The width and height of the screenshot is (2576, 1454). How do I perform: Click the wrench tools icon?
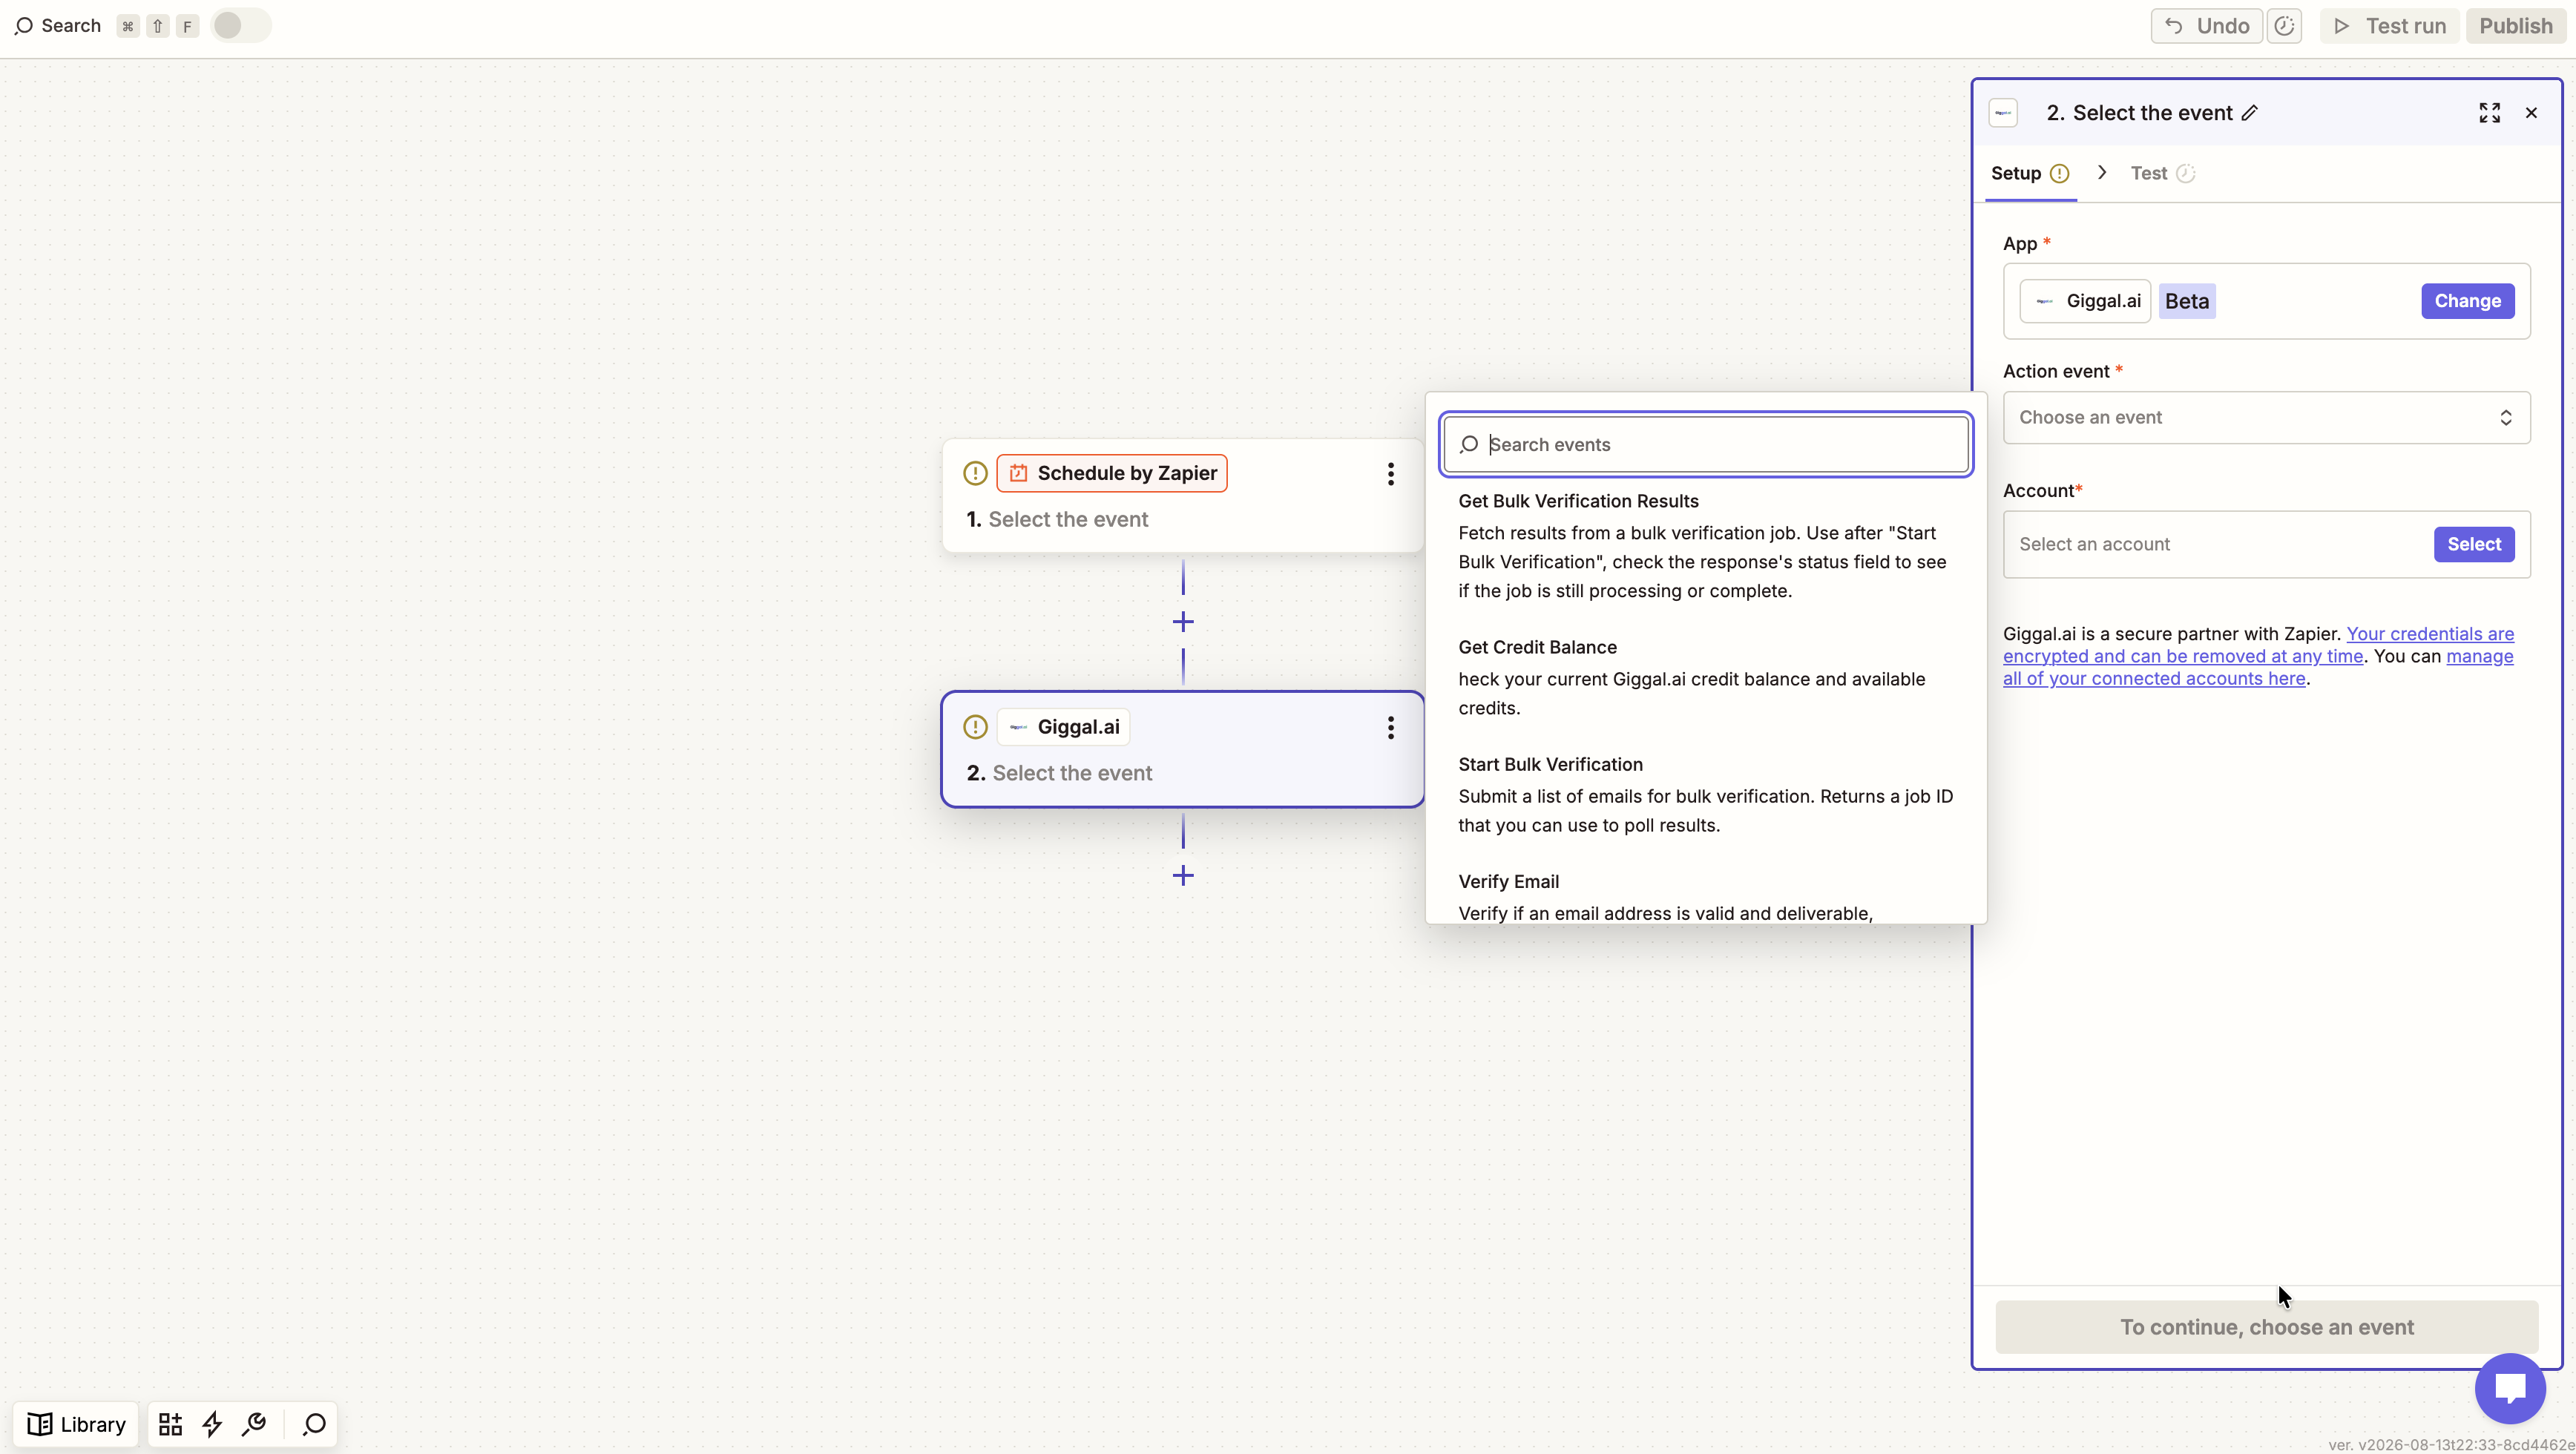(x=254, y=1424)
